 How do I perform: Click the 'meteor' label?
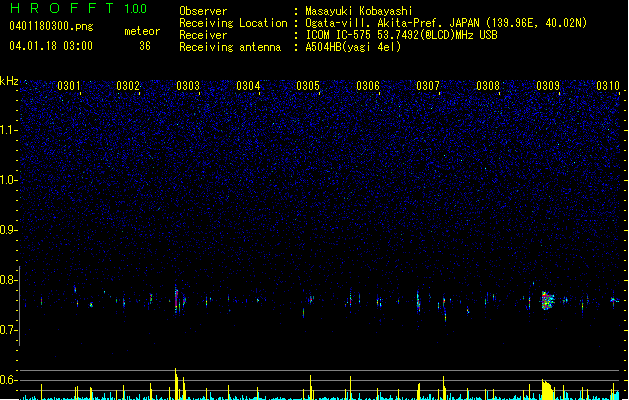[142, 31]
